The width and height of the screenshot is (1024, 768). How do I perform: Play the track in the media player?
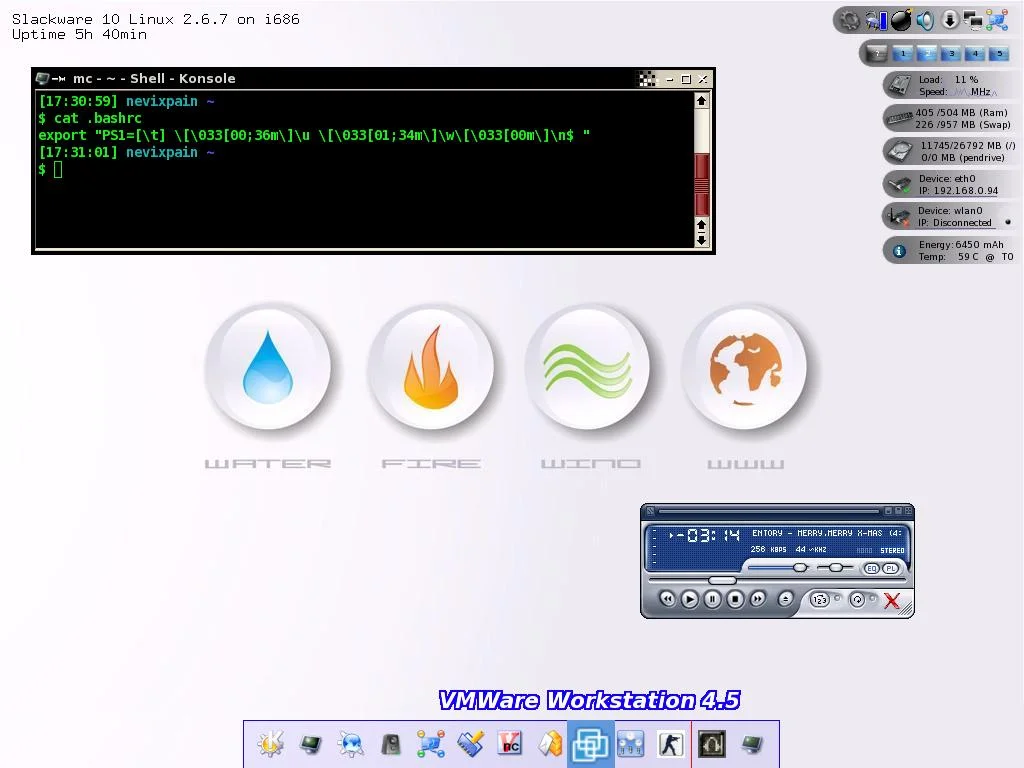tap(690, 599)
